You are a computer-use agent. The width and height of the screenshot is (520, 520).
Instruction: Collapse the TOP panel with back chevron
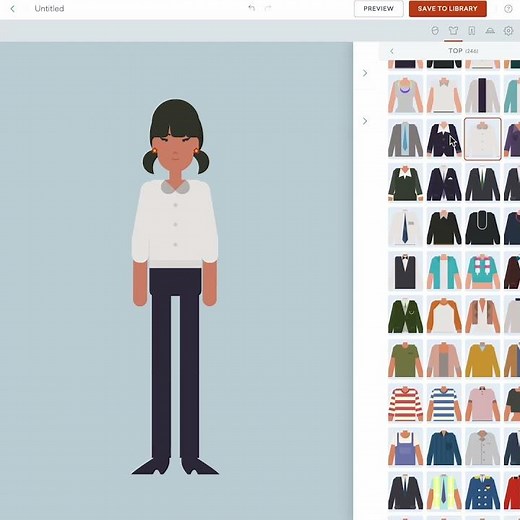[x=392, y=51]
